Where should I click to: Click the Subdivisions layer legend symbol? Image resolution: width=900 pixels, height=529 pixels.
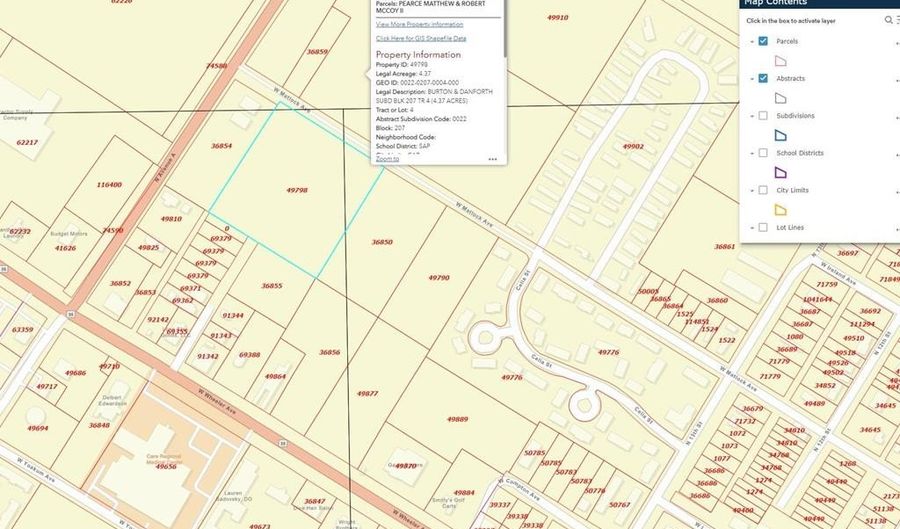point(780,135)
